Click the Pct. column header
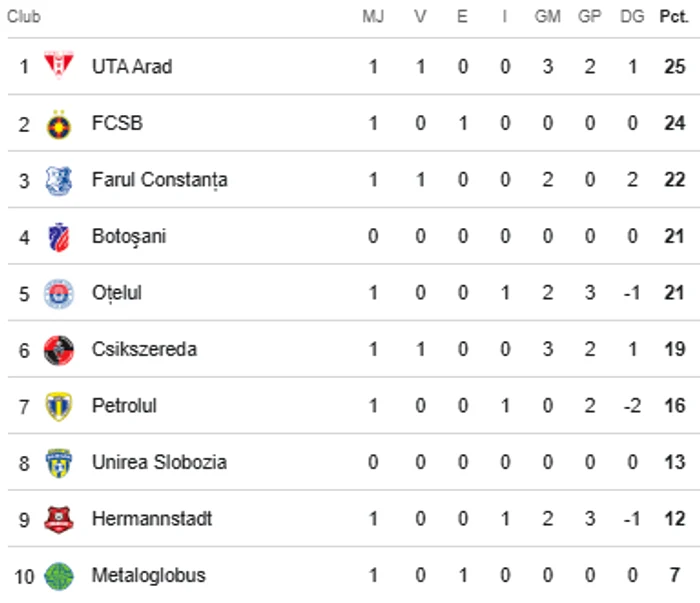This screenshot has height=603, width=700. pos(672,18)
